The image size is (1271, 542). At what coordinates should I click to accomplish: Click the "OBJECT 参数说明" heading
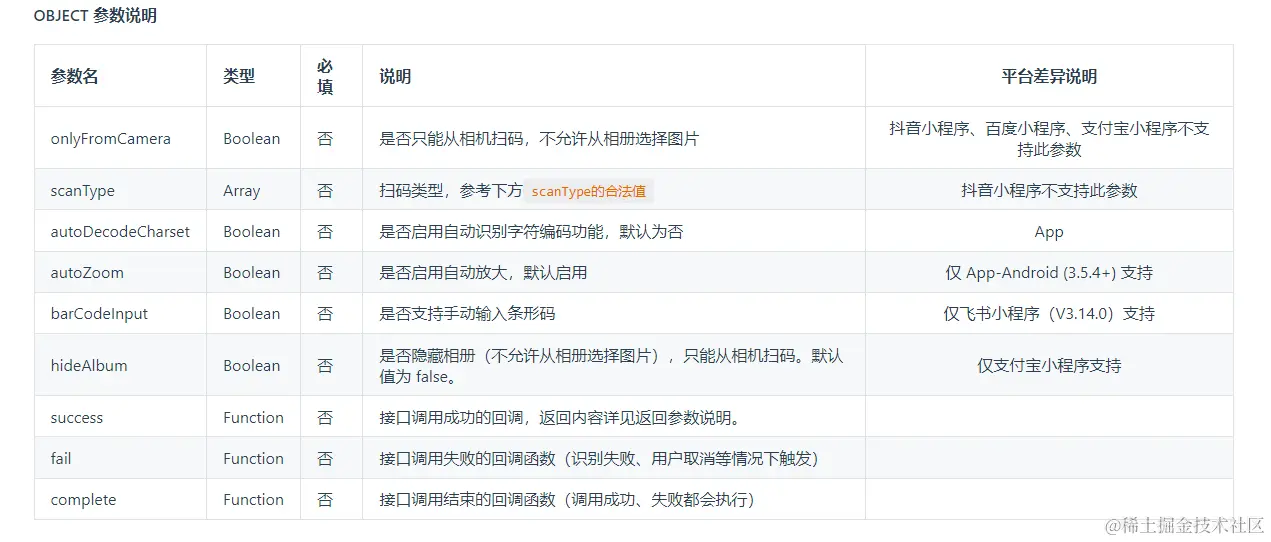pos(95,16)
